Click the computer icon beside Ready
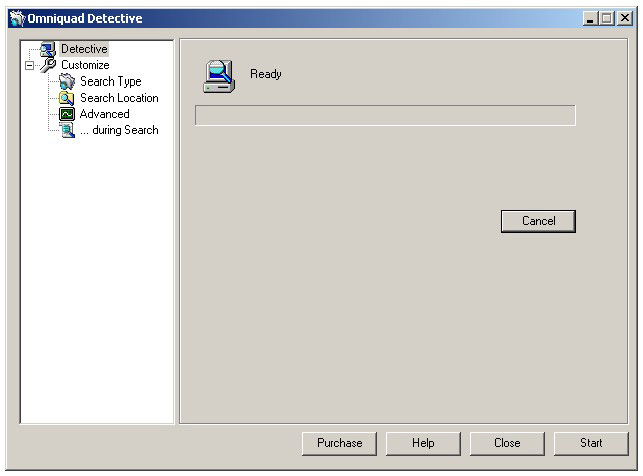Viewport: 643px width, 476px height. point(218,76)
